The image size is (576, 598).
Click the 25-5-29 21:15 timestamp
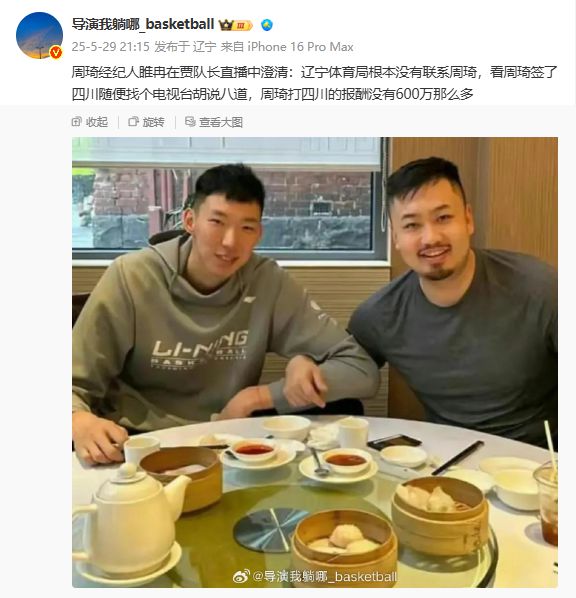coord(111,47)
